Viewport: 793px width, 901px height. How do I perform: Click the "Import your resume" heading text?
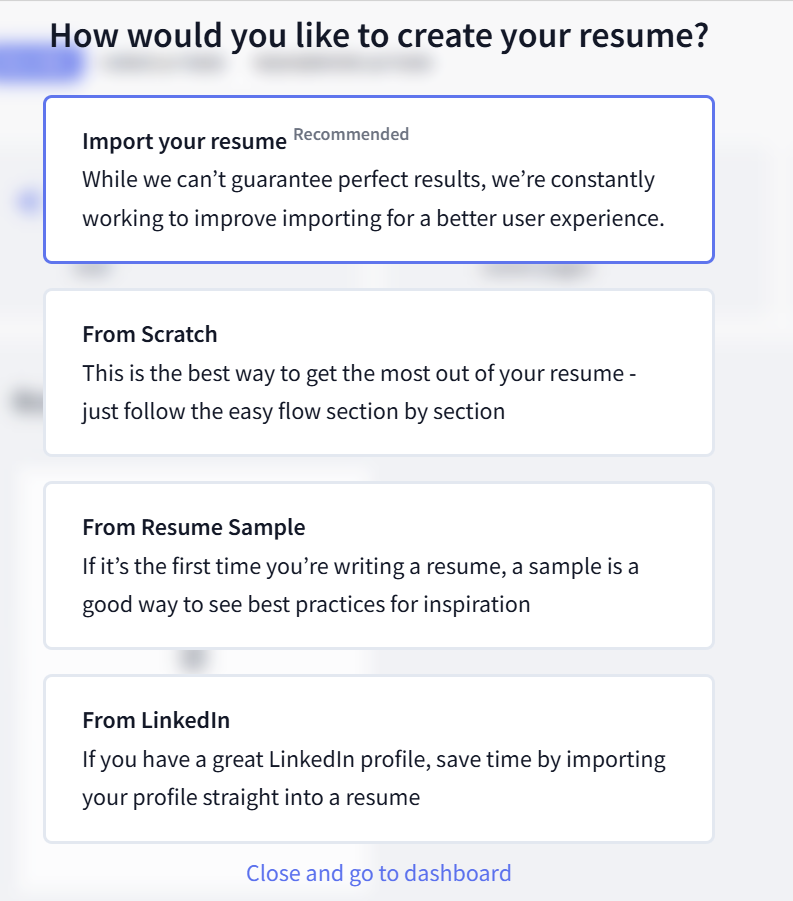[184, 142]
